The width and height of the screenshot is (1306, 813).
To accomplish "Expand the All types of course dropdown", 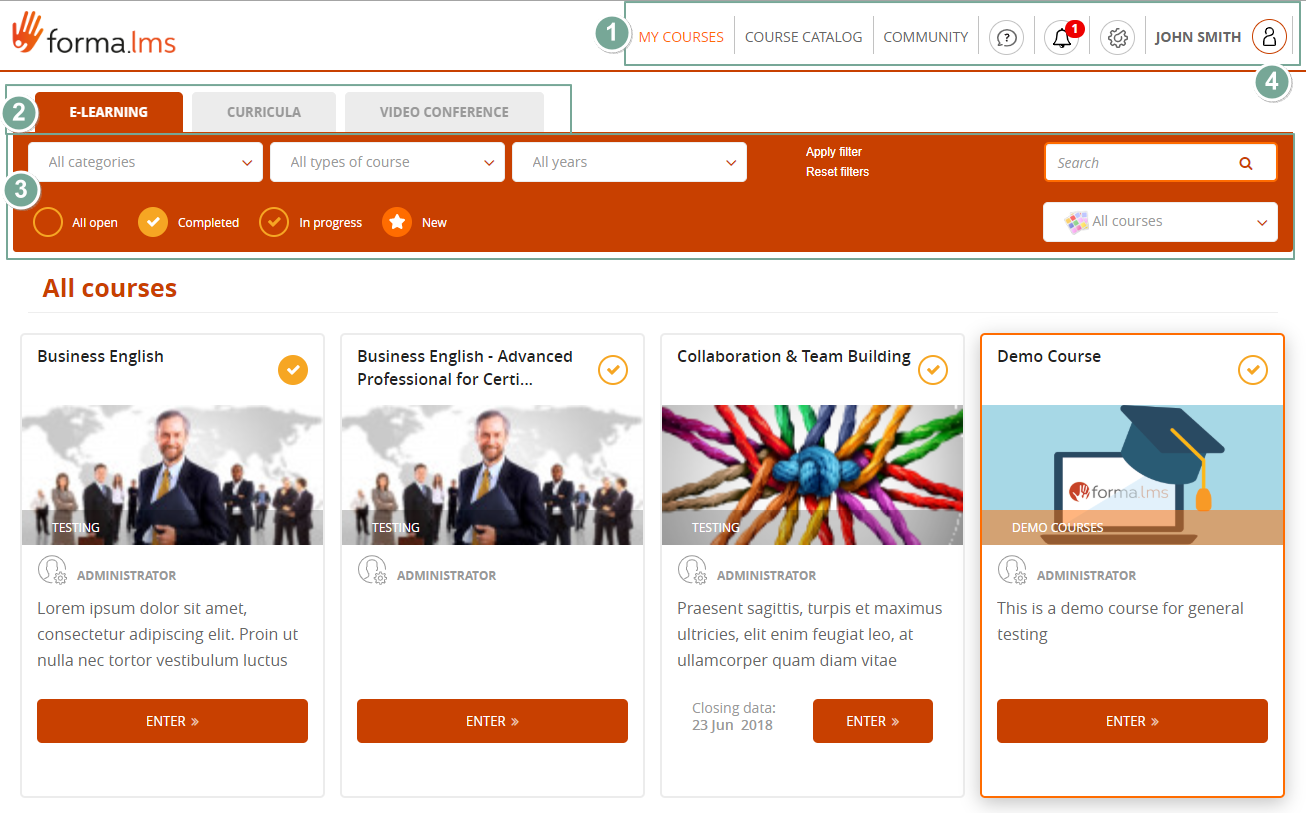I will click(x=387, y=161).
